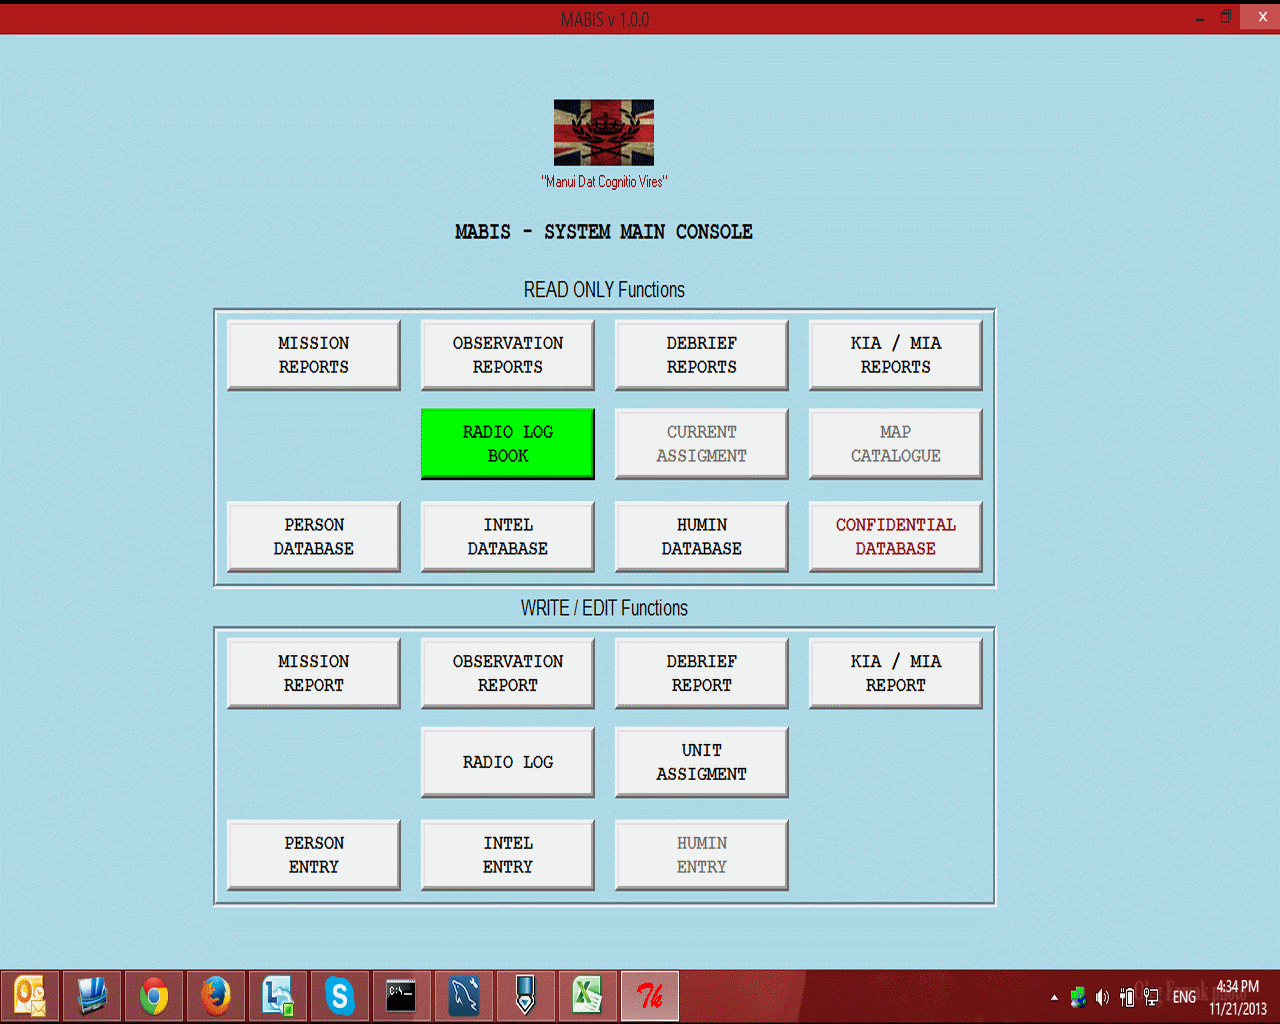Screen dimensions: 1280x1024
Task: Open the INTEL DATABASE
Action: 508,537
